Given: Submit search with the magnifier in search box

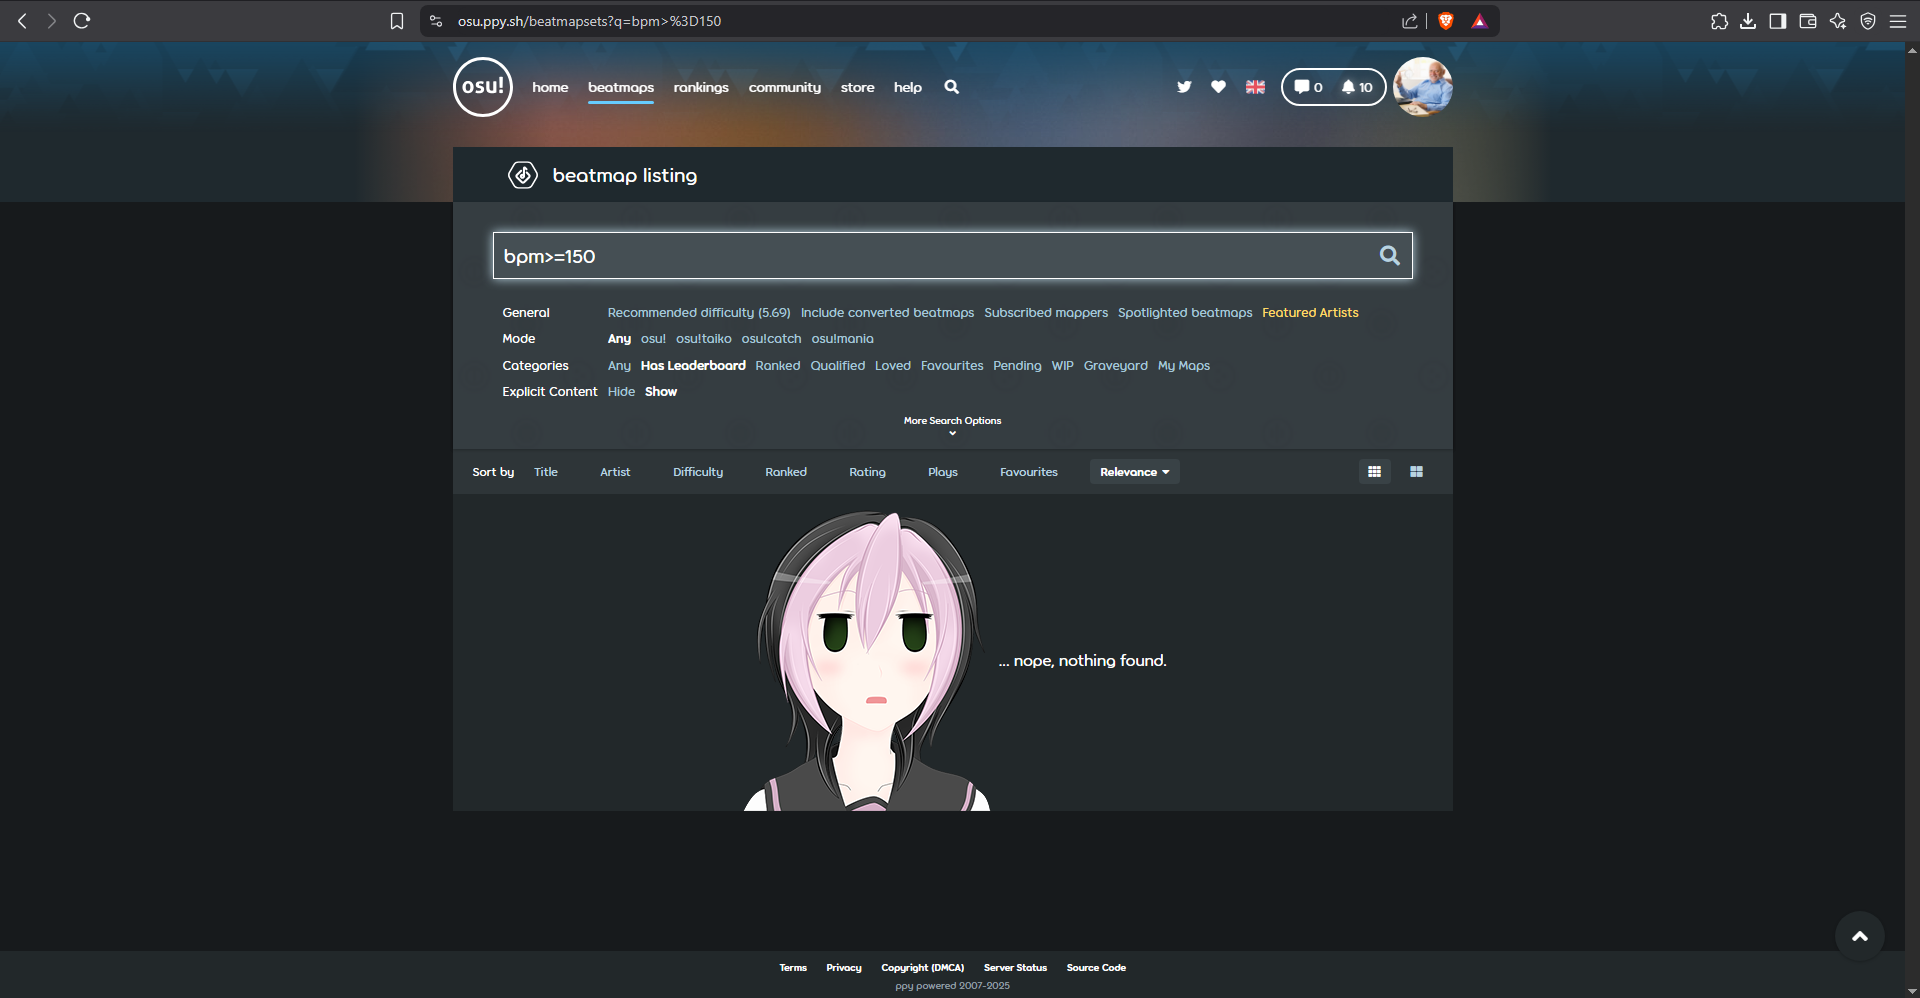Looking at the screenshot, I should tap(1389, 256).
